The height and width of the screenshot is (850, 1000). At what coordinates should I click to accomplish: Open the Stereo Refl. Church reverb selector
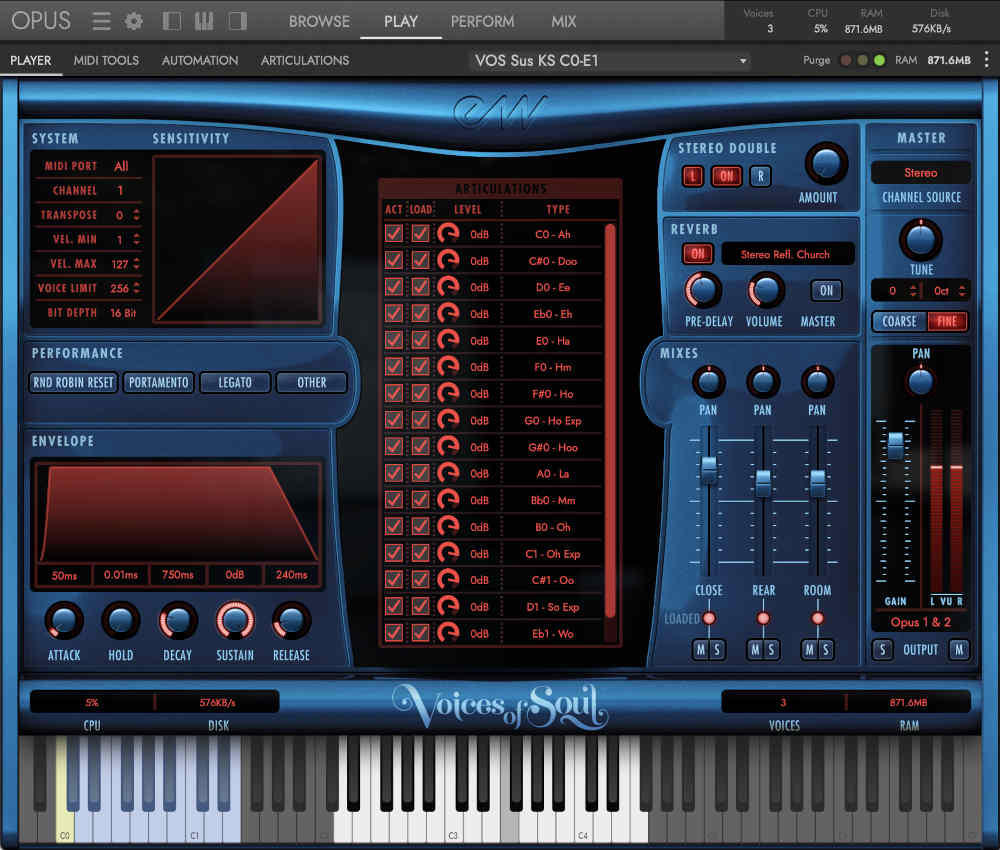coord(786,254)
